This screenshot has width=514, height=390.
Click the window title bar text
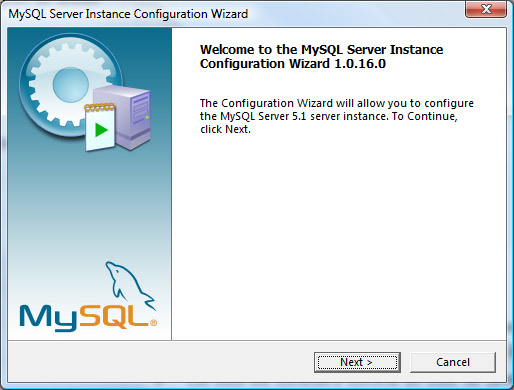pyautogui.click(x=128, y=14)
